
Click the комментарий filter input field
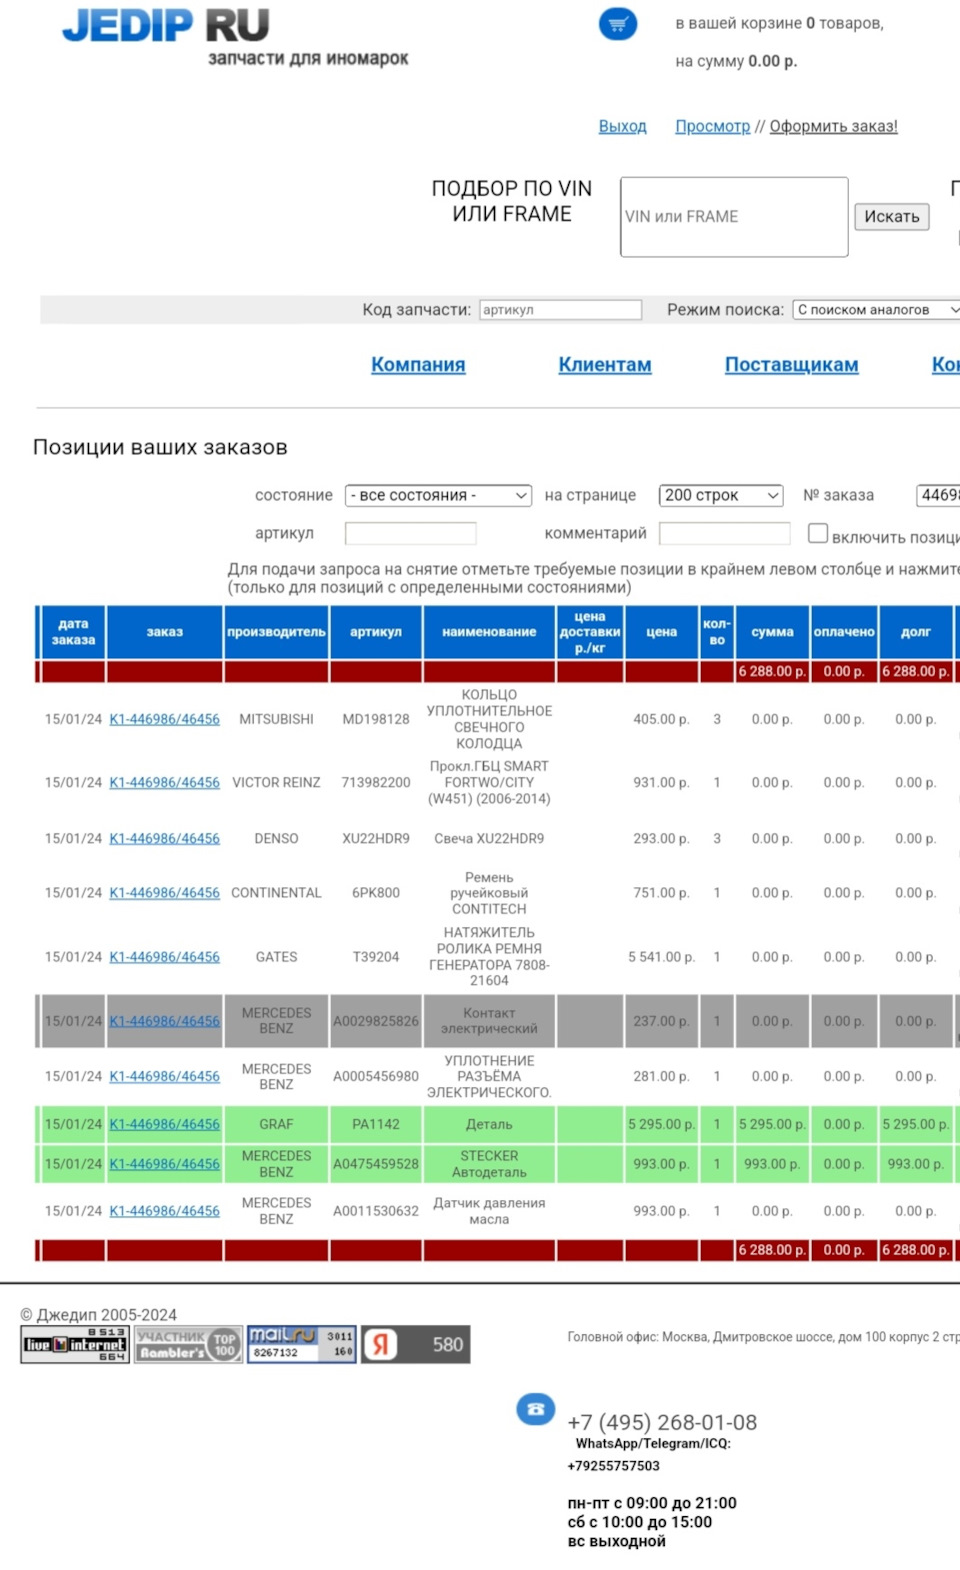[x=725, y=534]
